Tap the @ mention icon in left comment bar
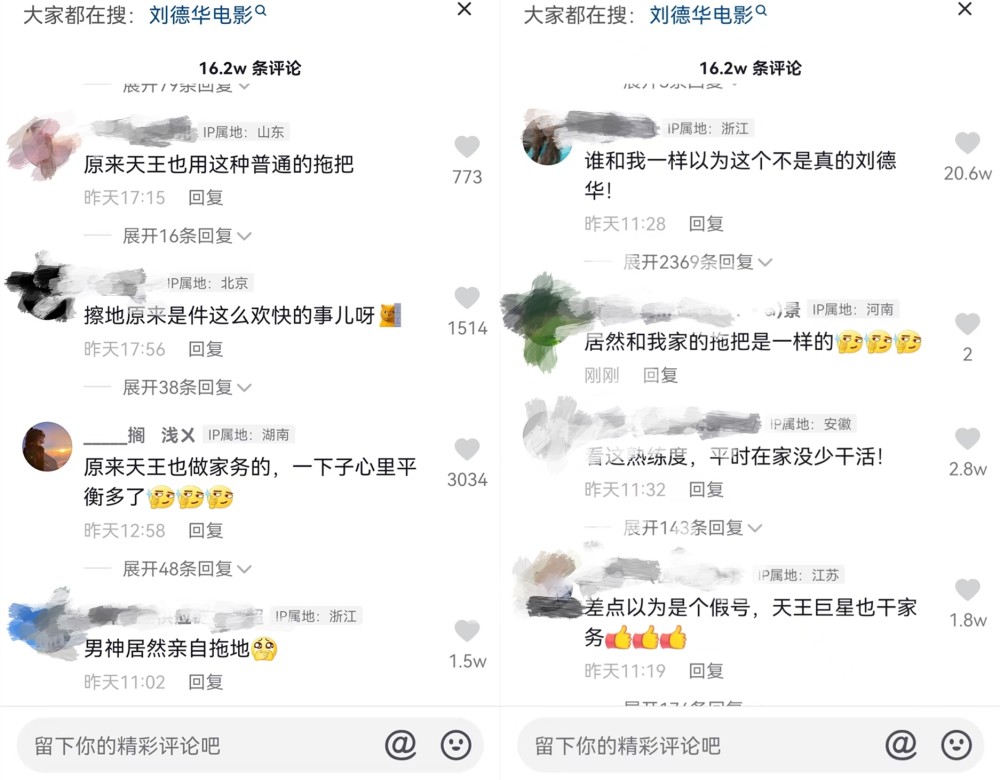This screenshot has height=780, width=1000. pos(401,744)
